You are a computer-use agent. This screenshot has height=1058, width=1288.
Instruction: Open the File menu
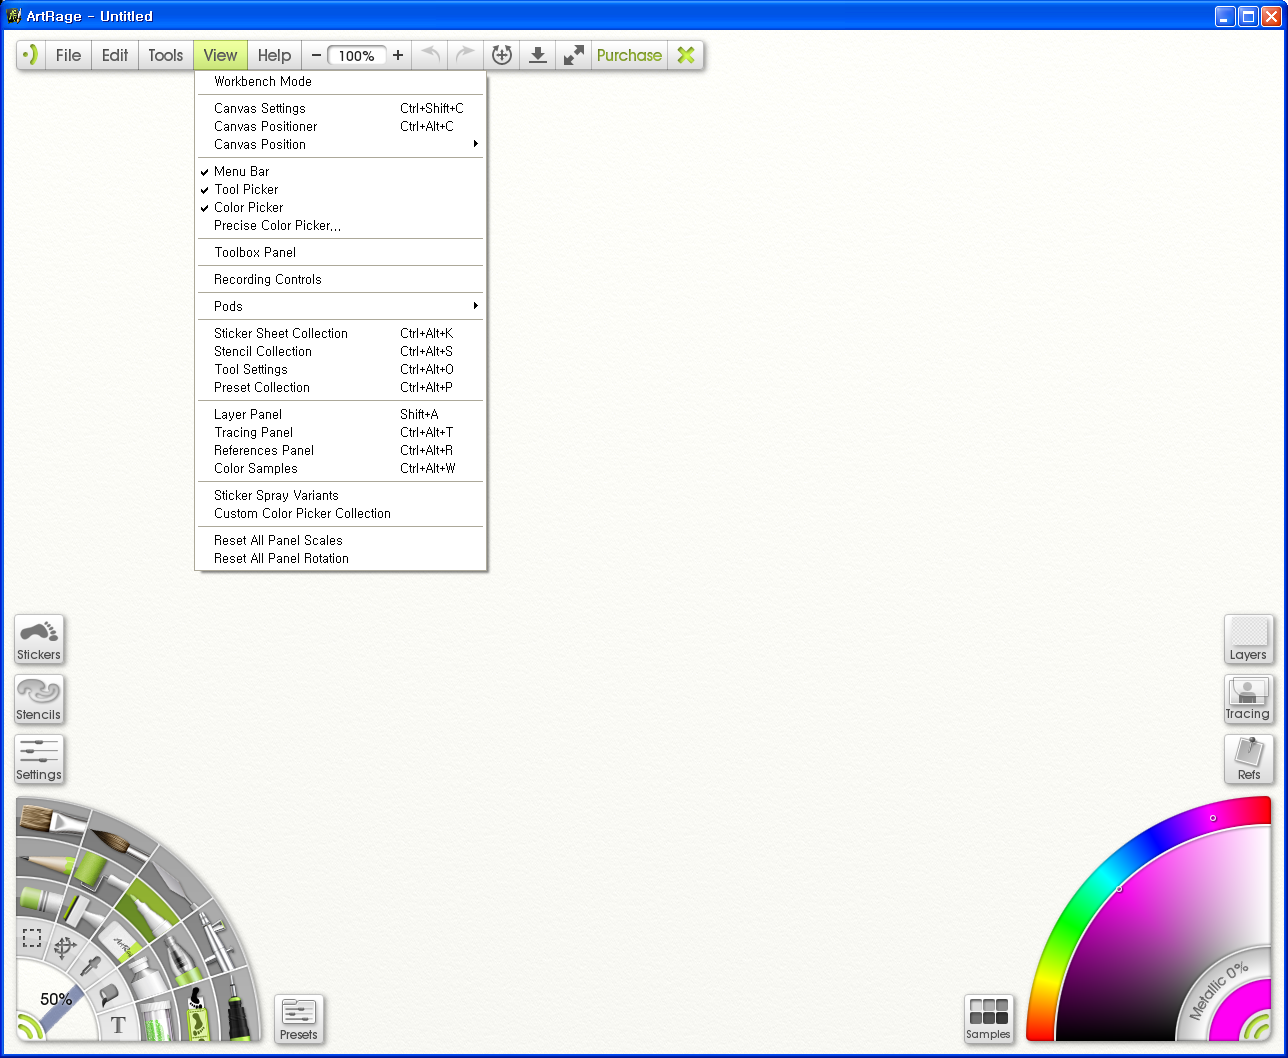[x=68, y=55]
